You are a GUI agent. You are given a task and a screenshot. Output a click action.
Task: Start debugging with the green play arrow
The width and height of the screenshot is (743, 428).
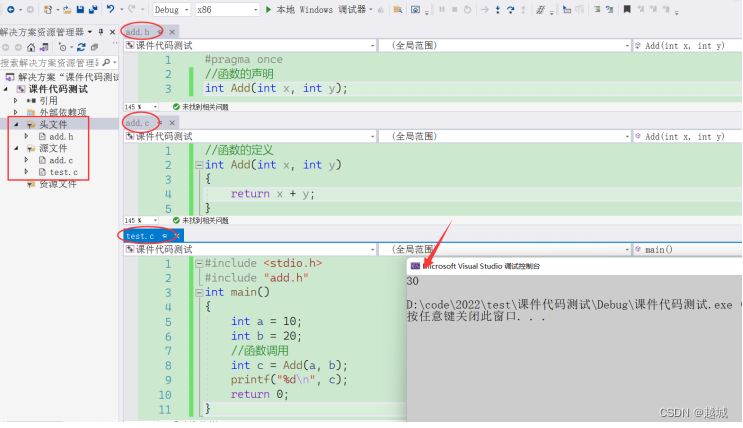click(x=268, y=9)
